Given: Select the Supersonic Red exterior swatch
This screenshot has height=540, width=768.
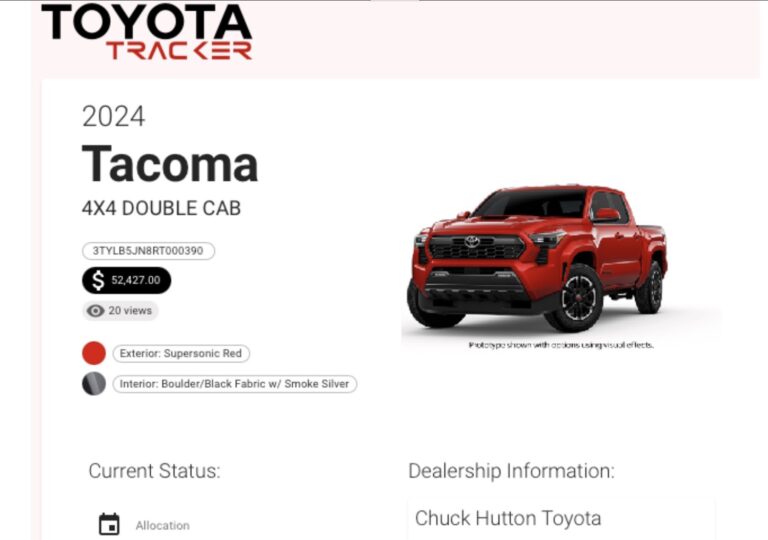Looking at the screenshot, I should [x=94, y=353].
